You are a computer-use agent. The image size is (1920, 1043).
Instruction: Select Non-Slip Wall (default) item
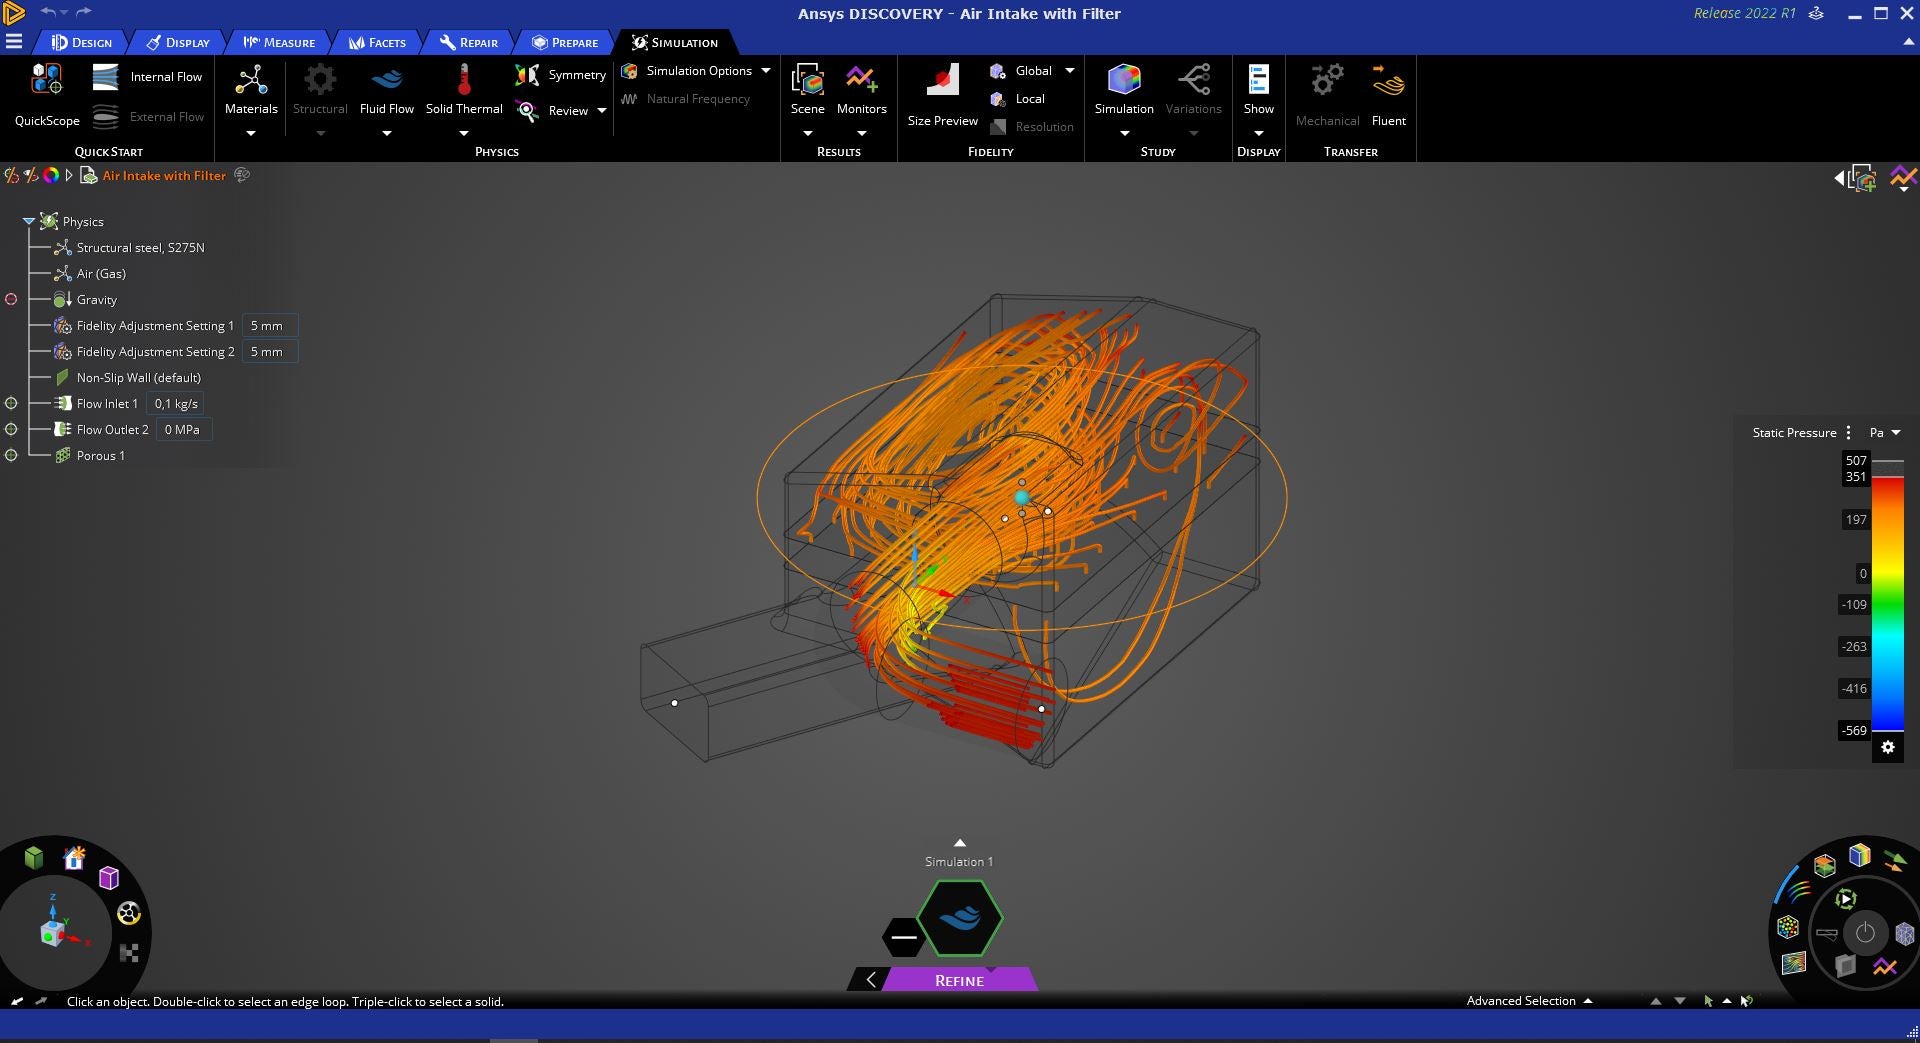138,378
